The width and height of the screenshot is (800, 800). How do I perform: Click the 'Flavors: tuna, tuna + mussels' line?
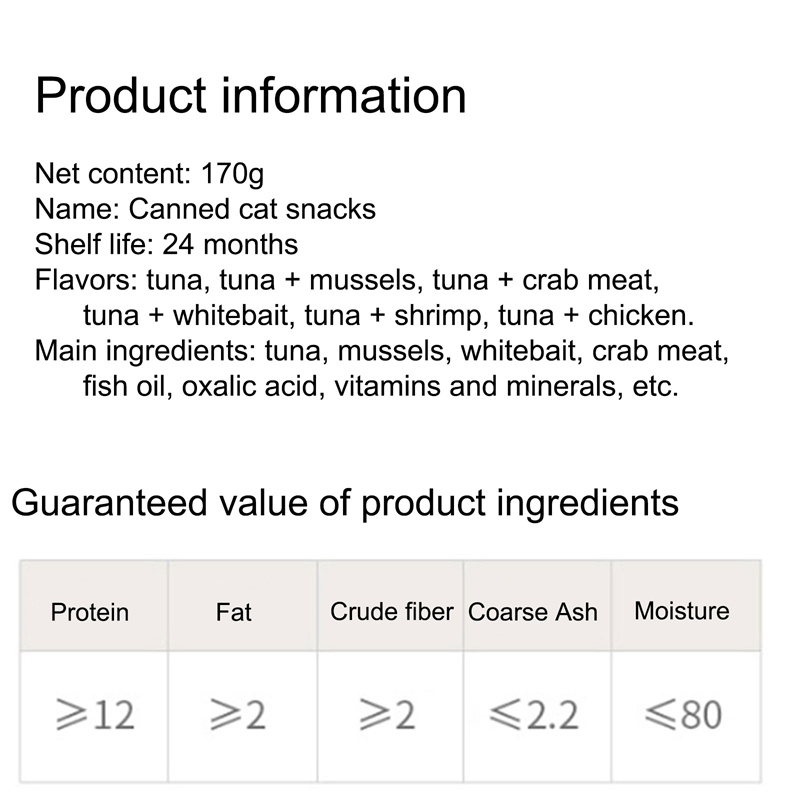[346, 280]
